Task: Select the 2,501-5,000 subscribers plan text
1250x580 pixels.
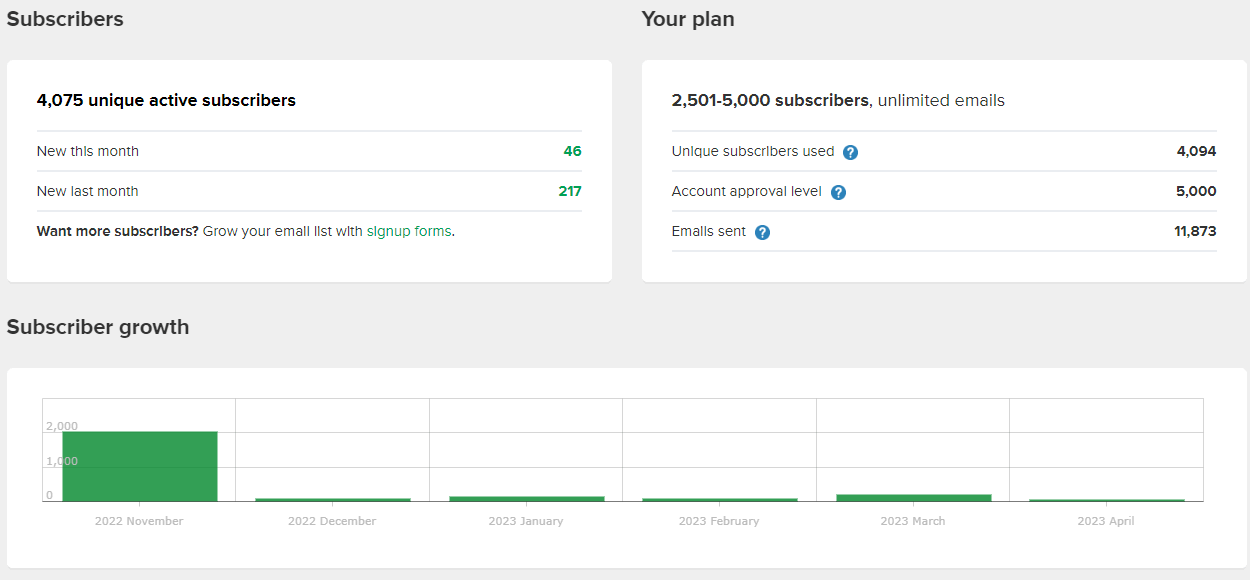Action: (770, 100)
